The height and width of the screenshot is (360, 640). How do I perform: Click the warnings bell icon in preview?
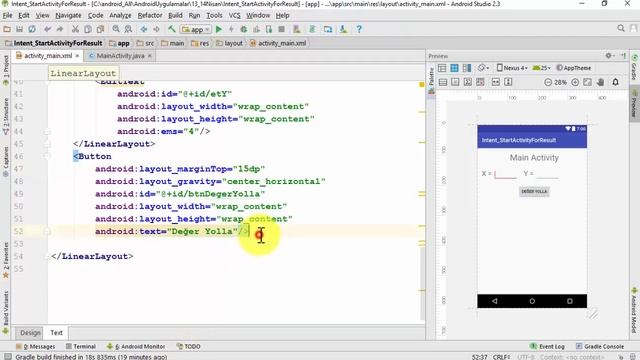pos(616,82)
